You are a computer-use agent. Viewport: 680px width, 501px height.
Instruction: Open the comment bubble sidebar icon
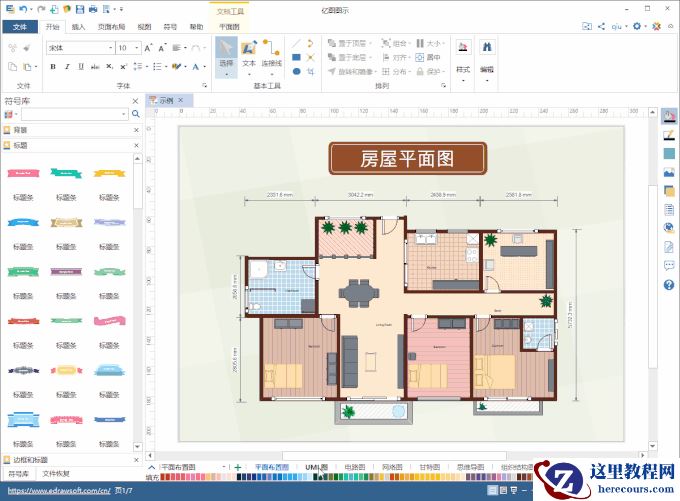coord(669,265)
